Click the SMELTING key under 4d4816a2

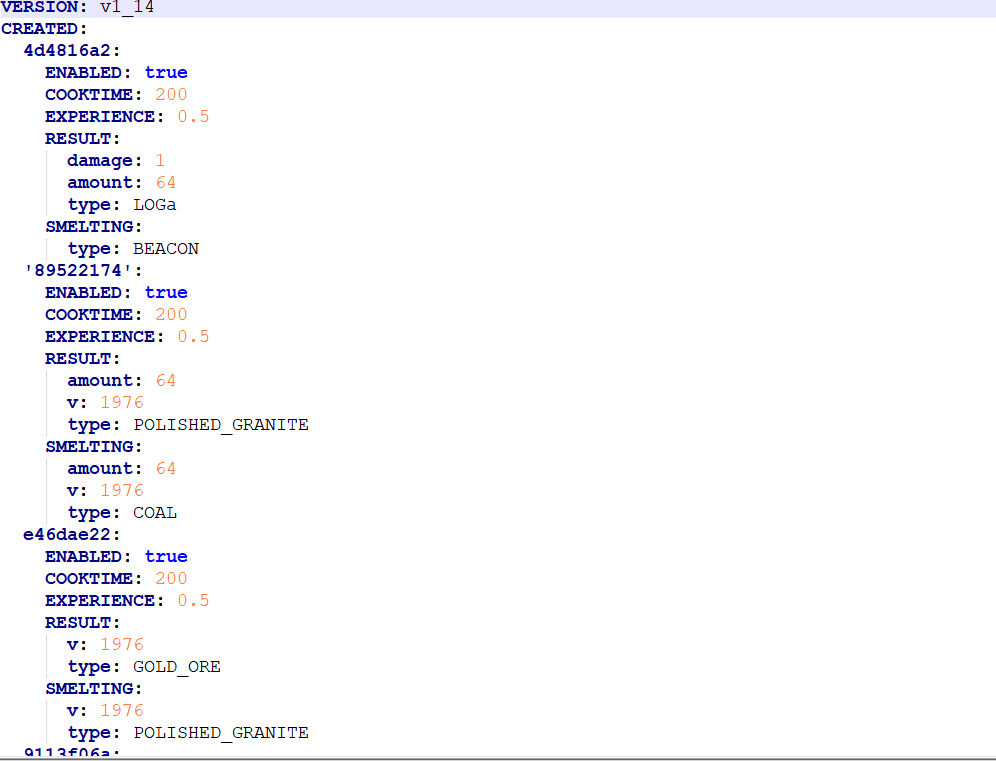[89, 226]
